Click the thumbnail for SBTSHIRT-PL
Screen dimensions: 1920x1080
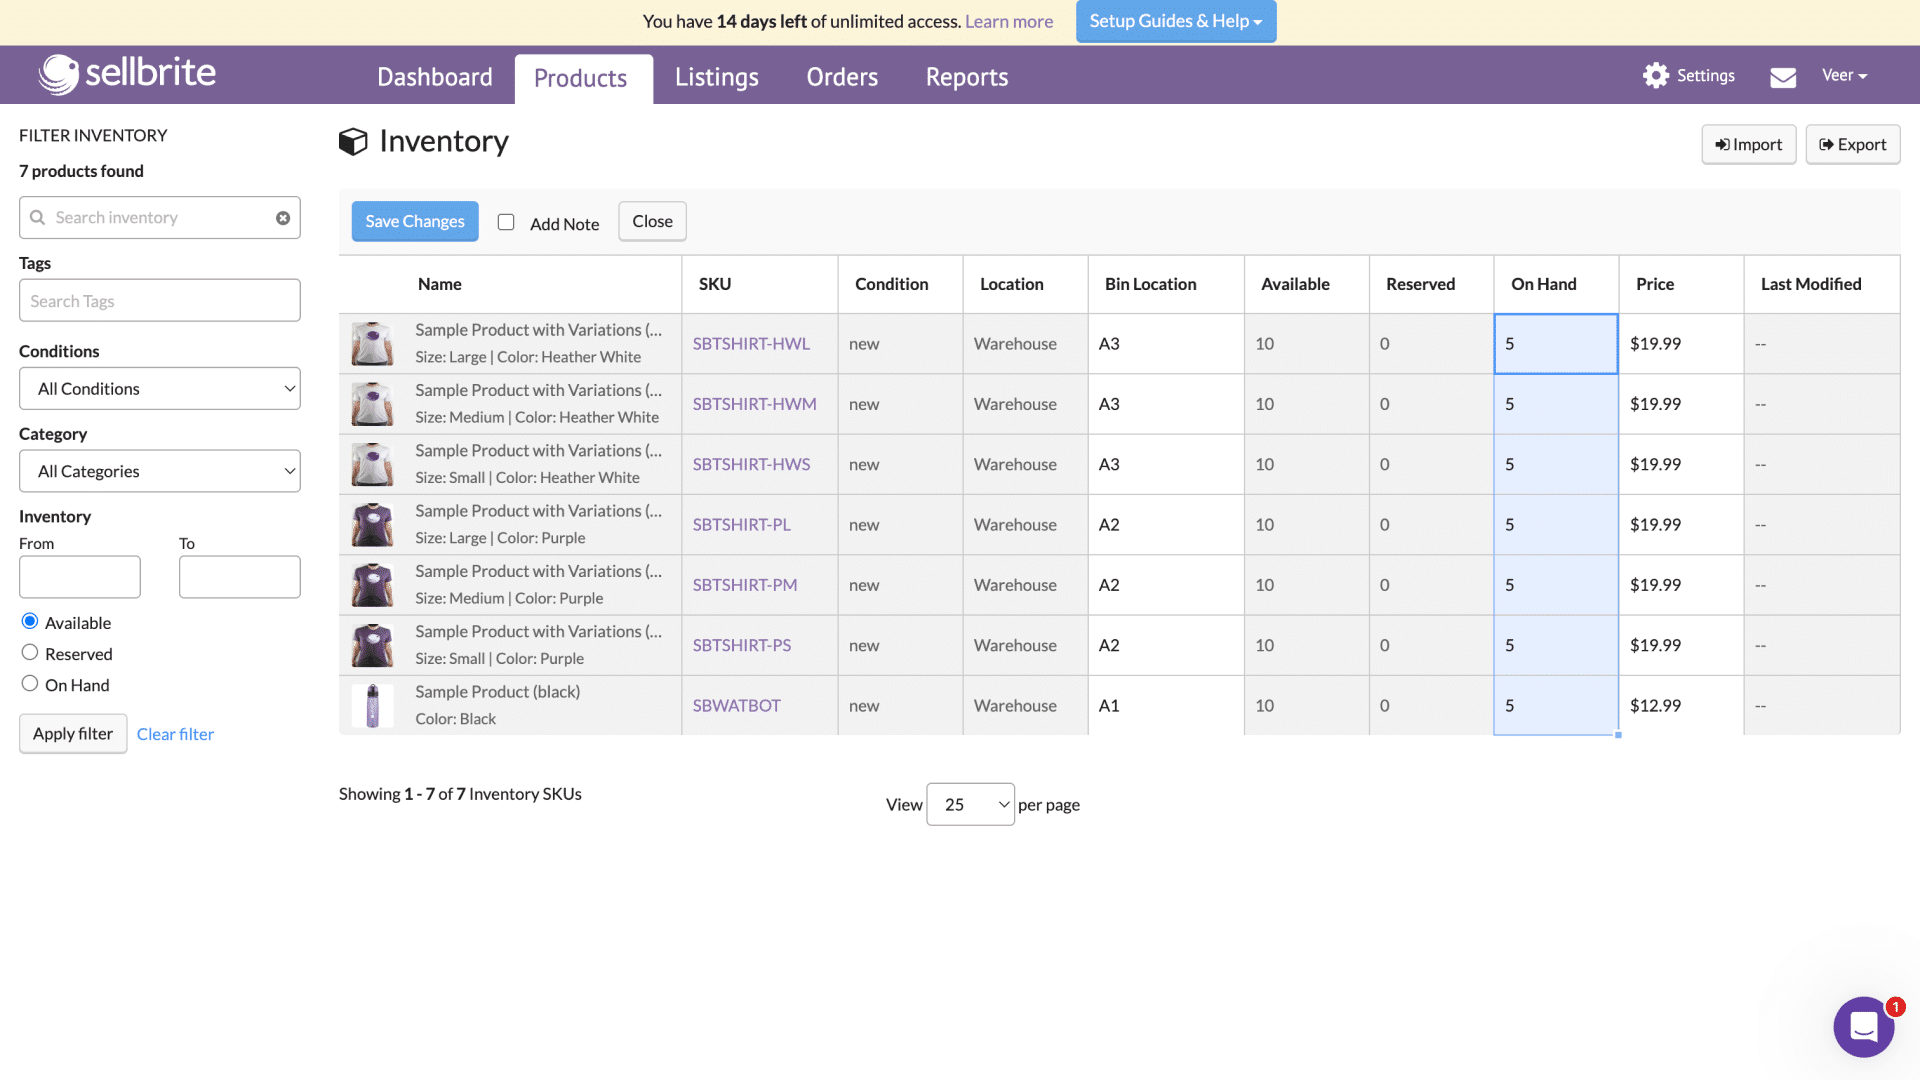click(x=372, y=525)
